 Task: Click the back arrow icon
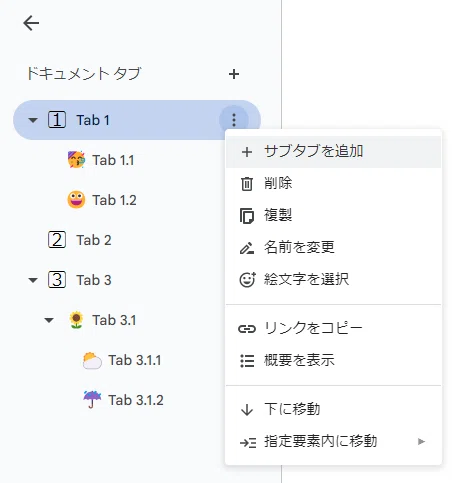31,23
